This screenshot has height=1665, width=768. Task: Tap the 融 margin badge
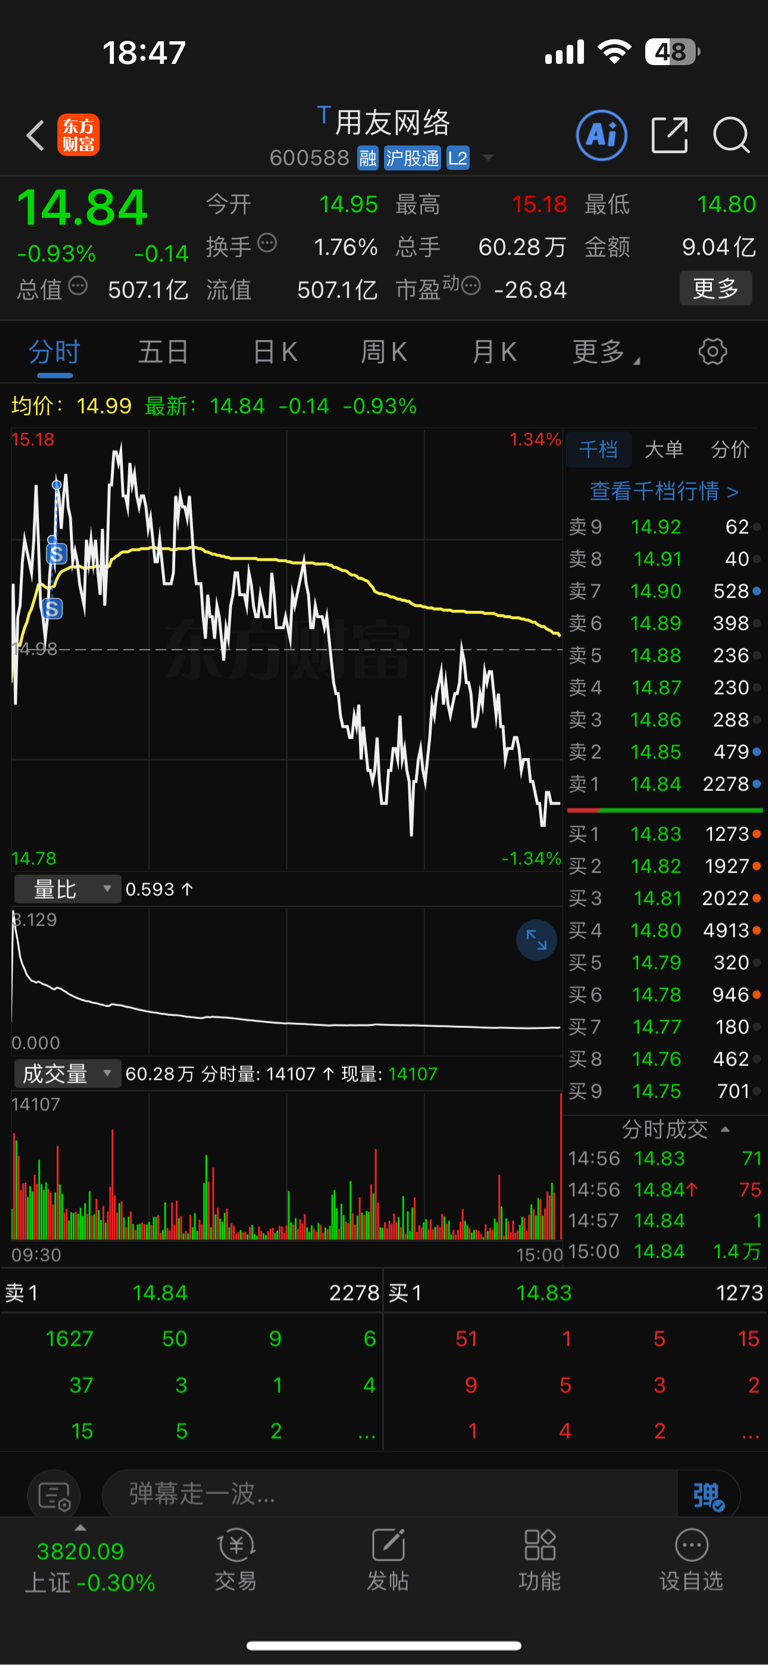coord(368,158)
